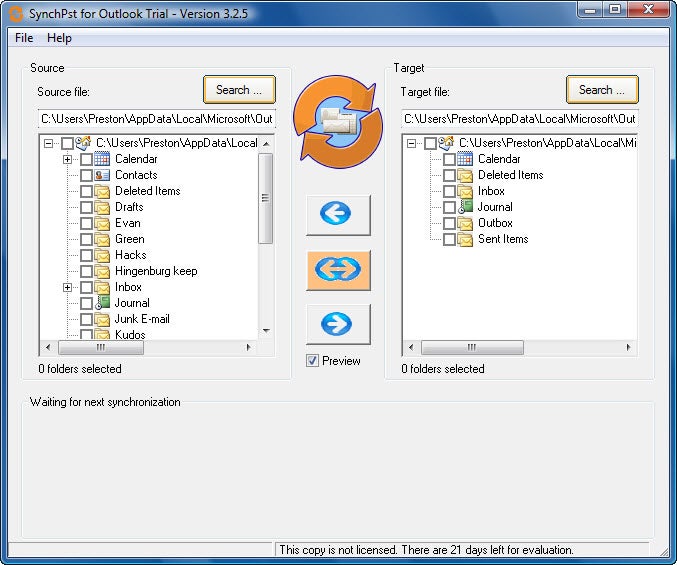Toggle the Preview checkbox
The width and height of the screenshot is (677, 565).
(312, 360)
